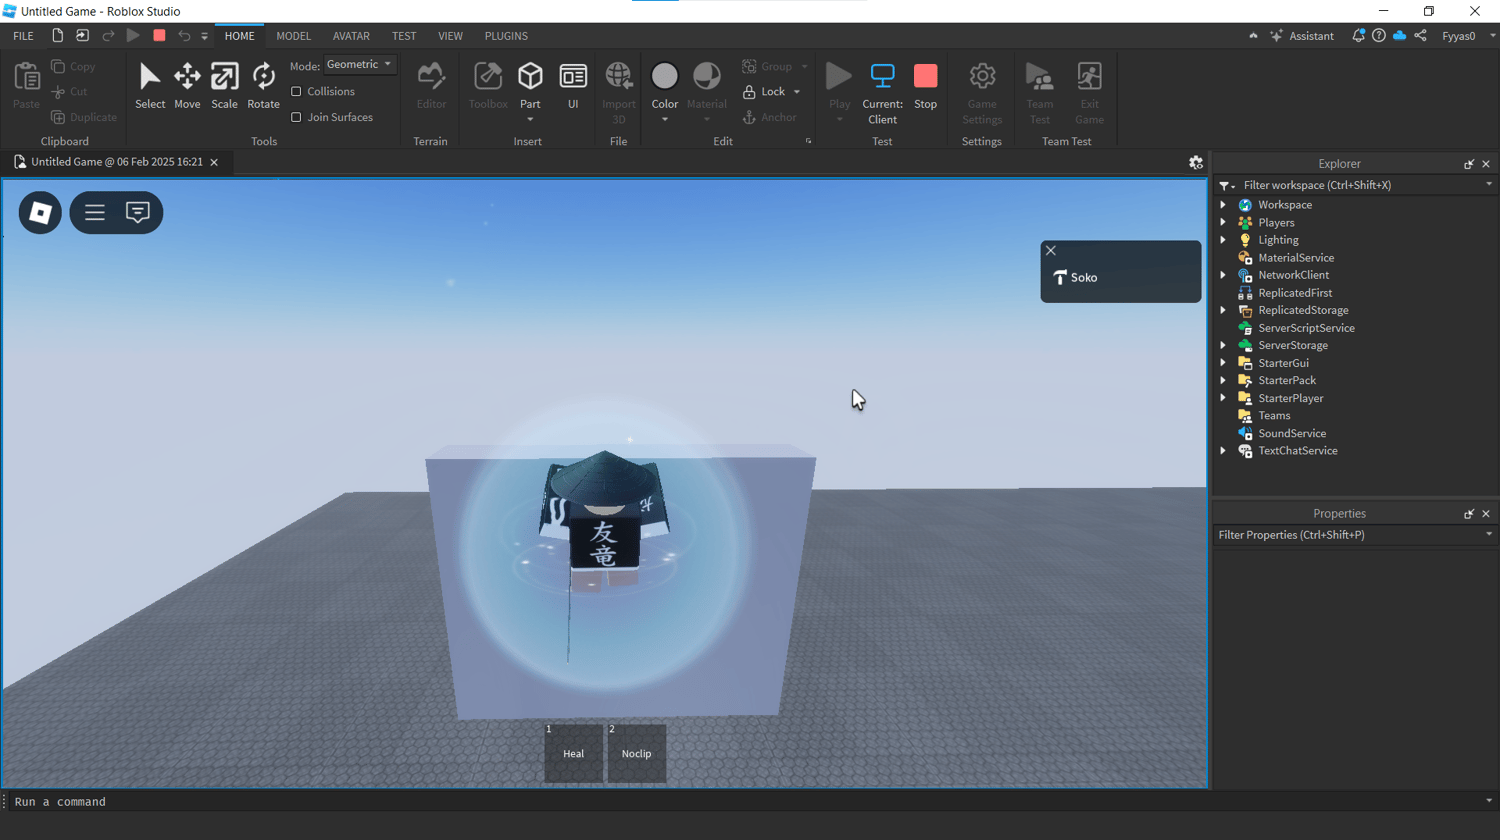Viewport: 1500px width, 840px height.
Task: Open the Assistant
Action: coord(1302,36)
